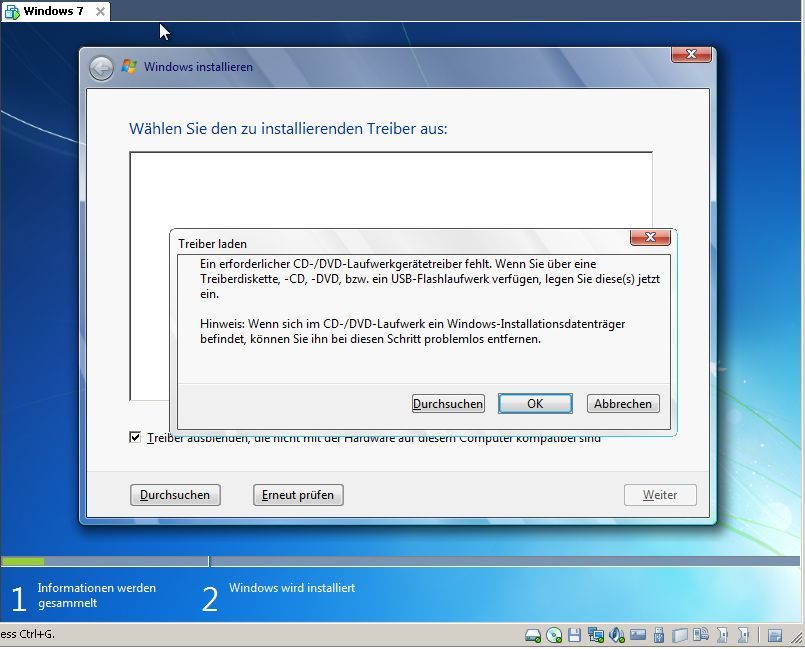805x649 pixels.
Task: Click Durchsuchen at bottom of setup window
Action: 175,495
